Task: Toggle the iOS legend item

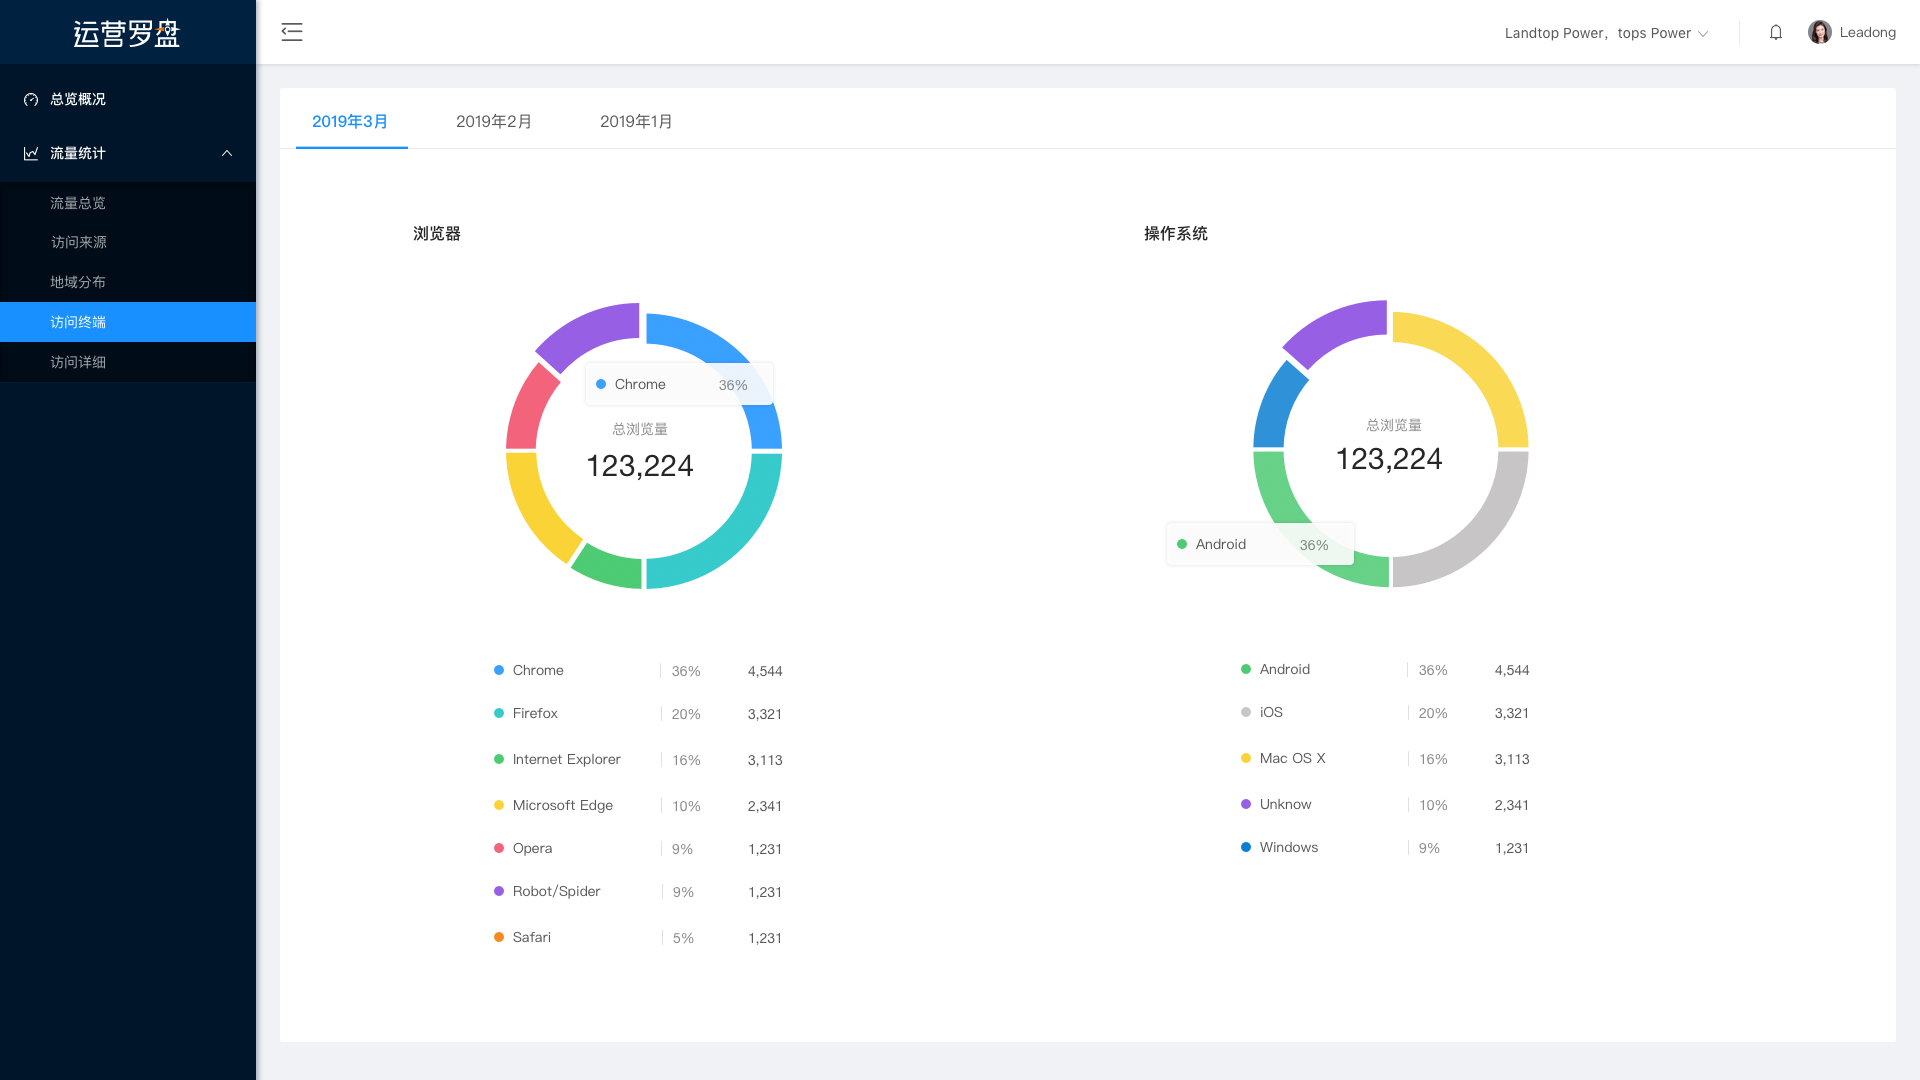Action: pos(1270,712)
